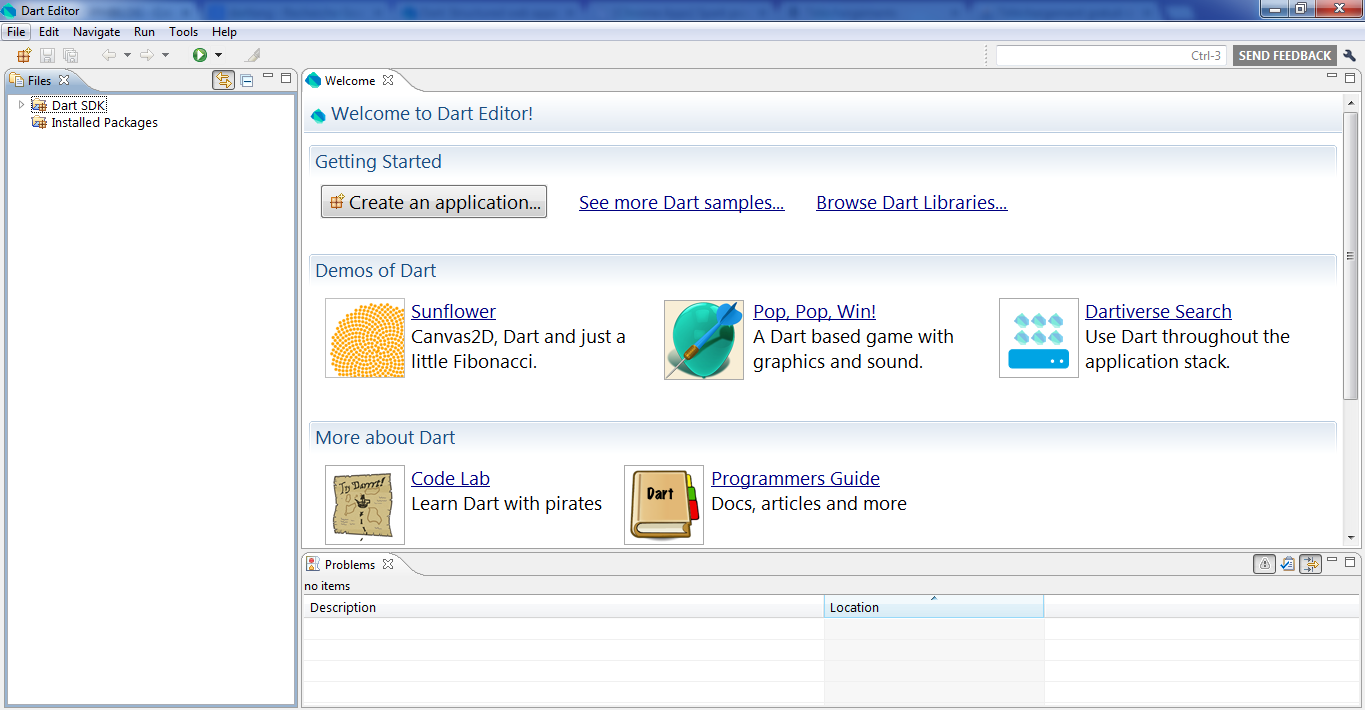
Task: Maximize the Welcome editor area
Action: pos(1350,77)
